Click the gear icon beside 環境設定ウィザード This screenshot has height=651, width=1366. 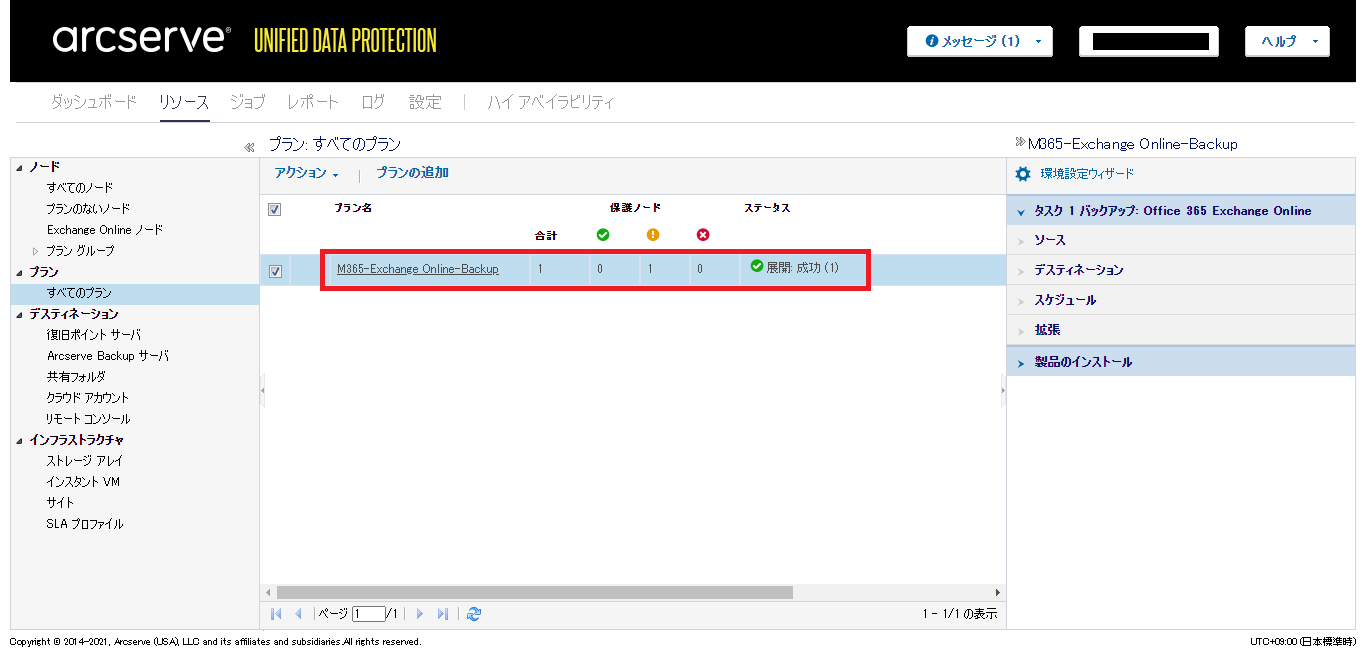[1023, 174]
